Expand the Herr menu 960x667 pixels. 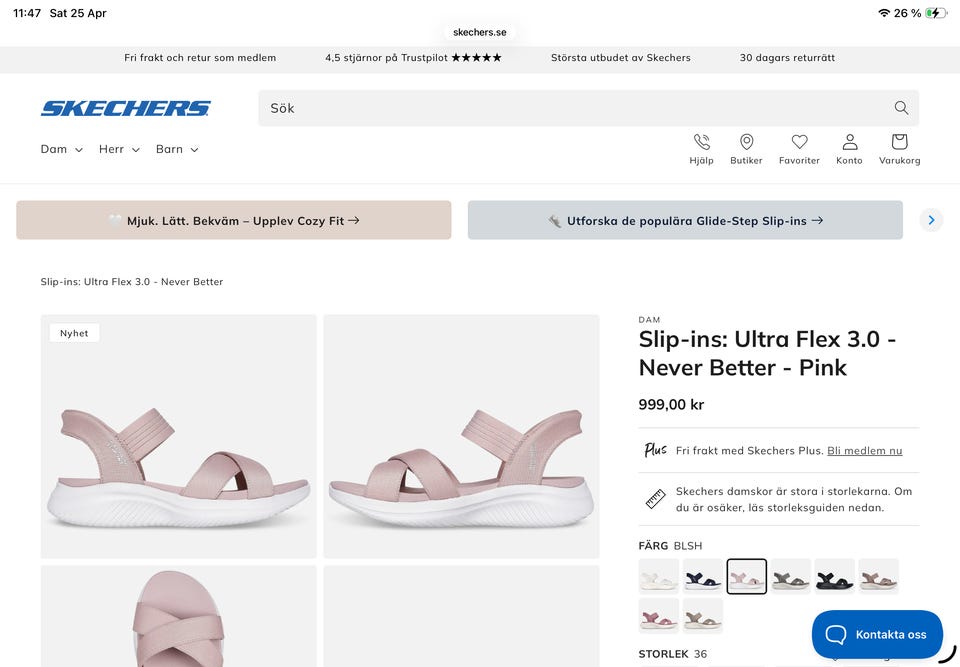[119, 149]
